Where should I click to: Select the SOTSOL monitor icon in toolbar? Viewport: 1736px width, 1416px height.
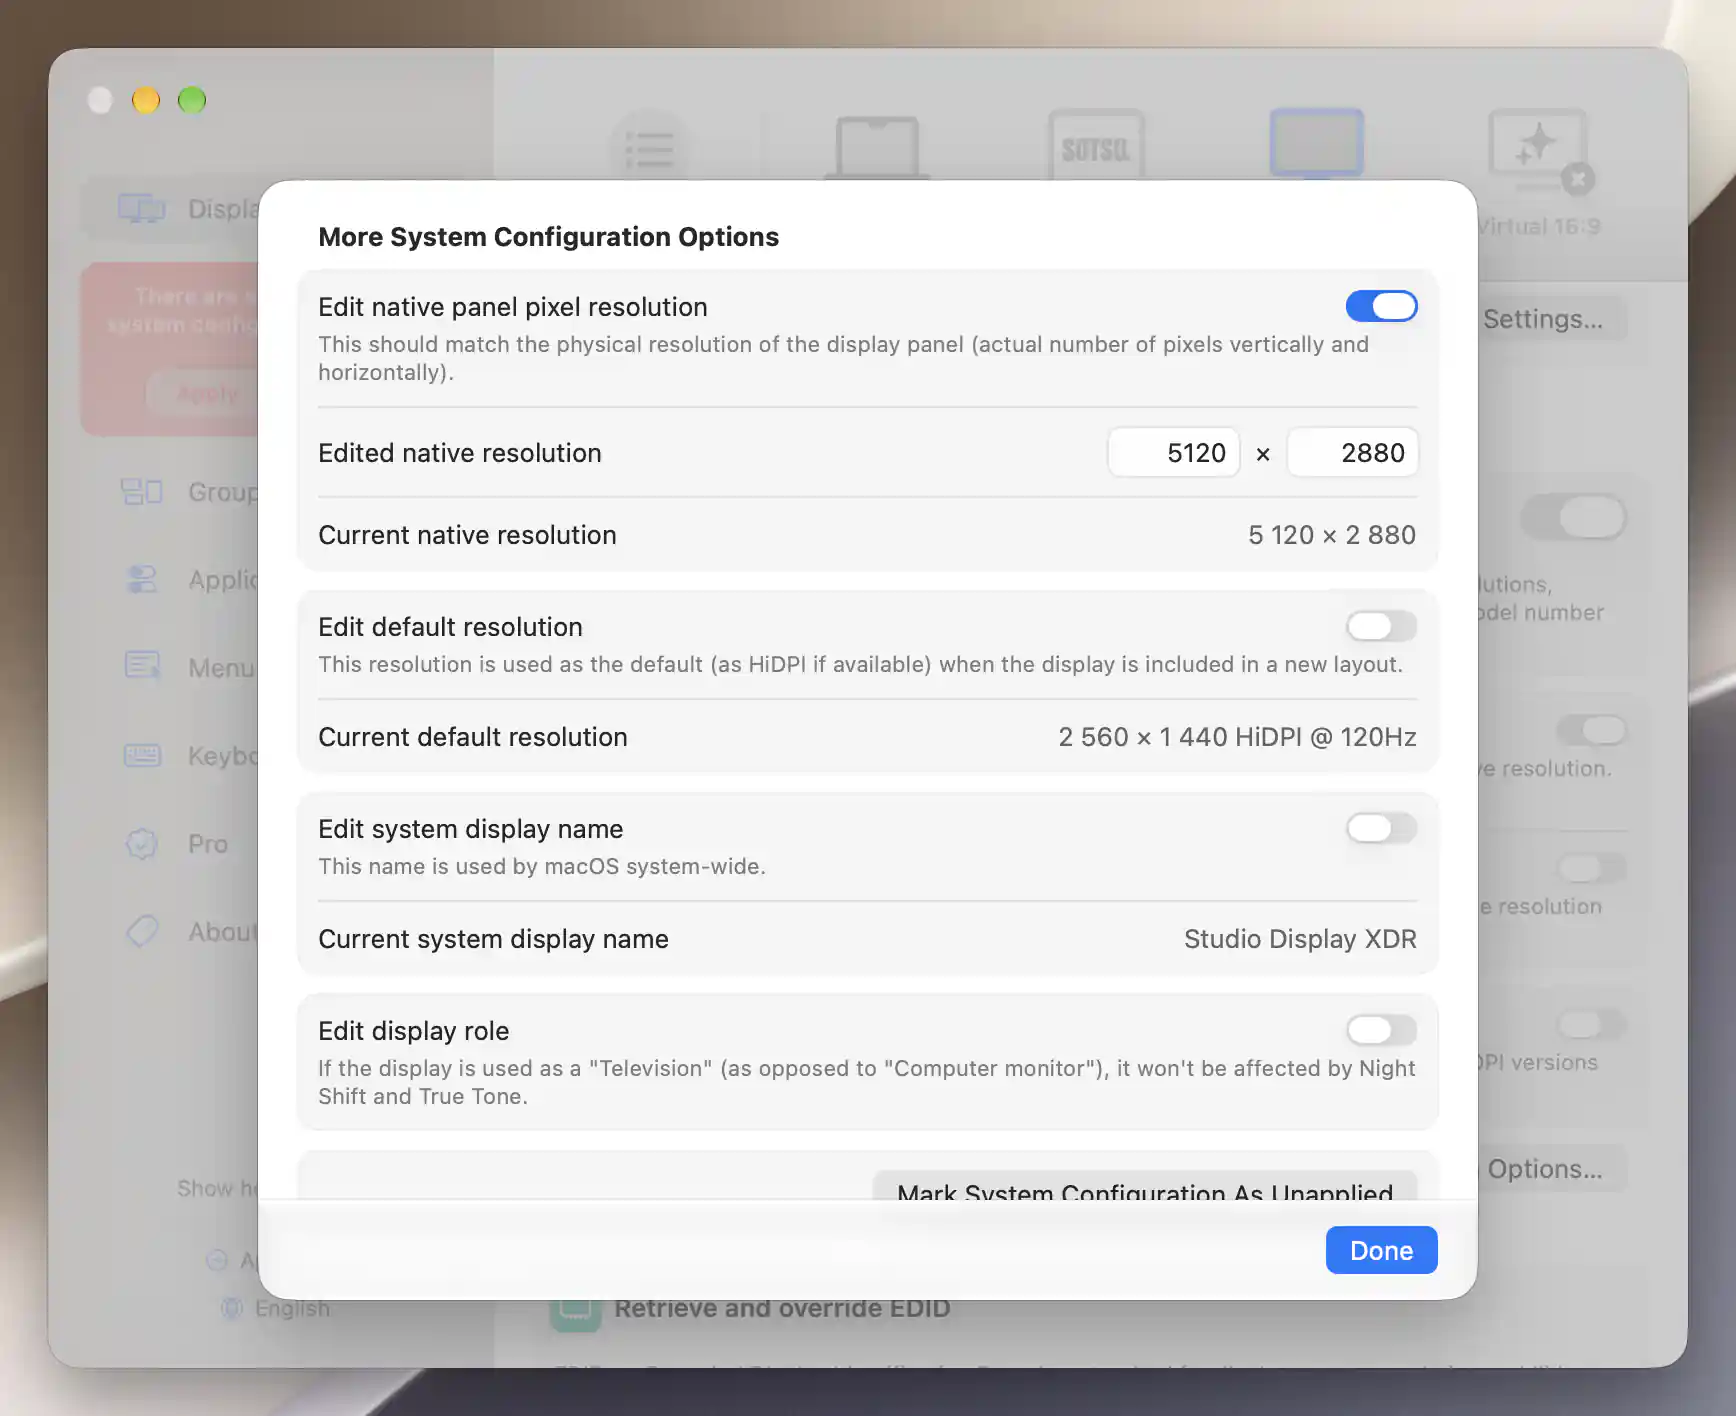click(x=1096, y=146)
